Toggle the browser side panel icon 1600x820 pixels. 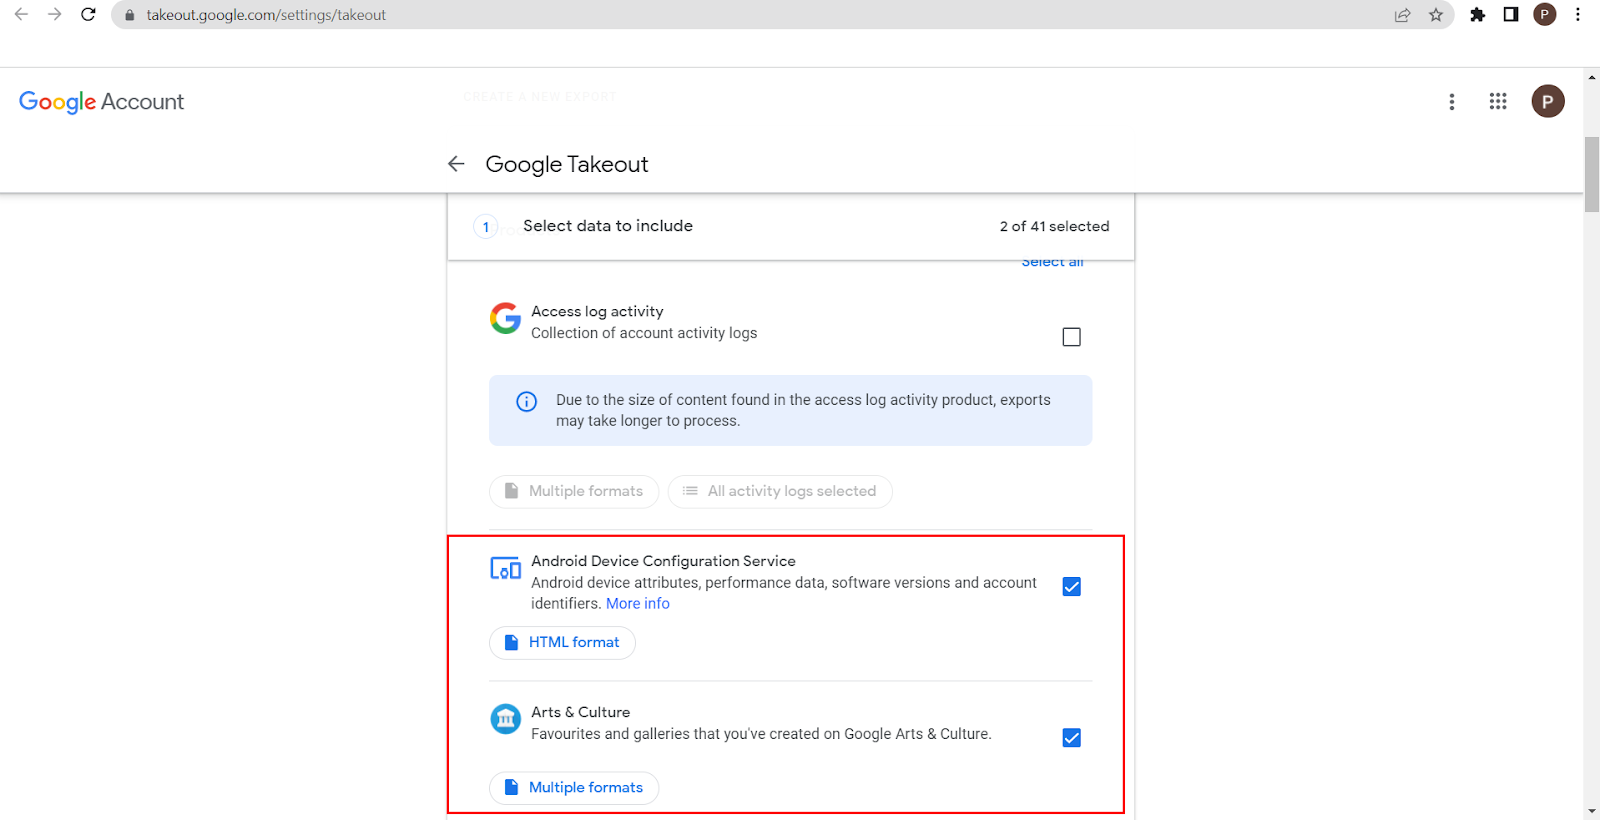click(x=1511, y=15)
